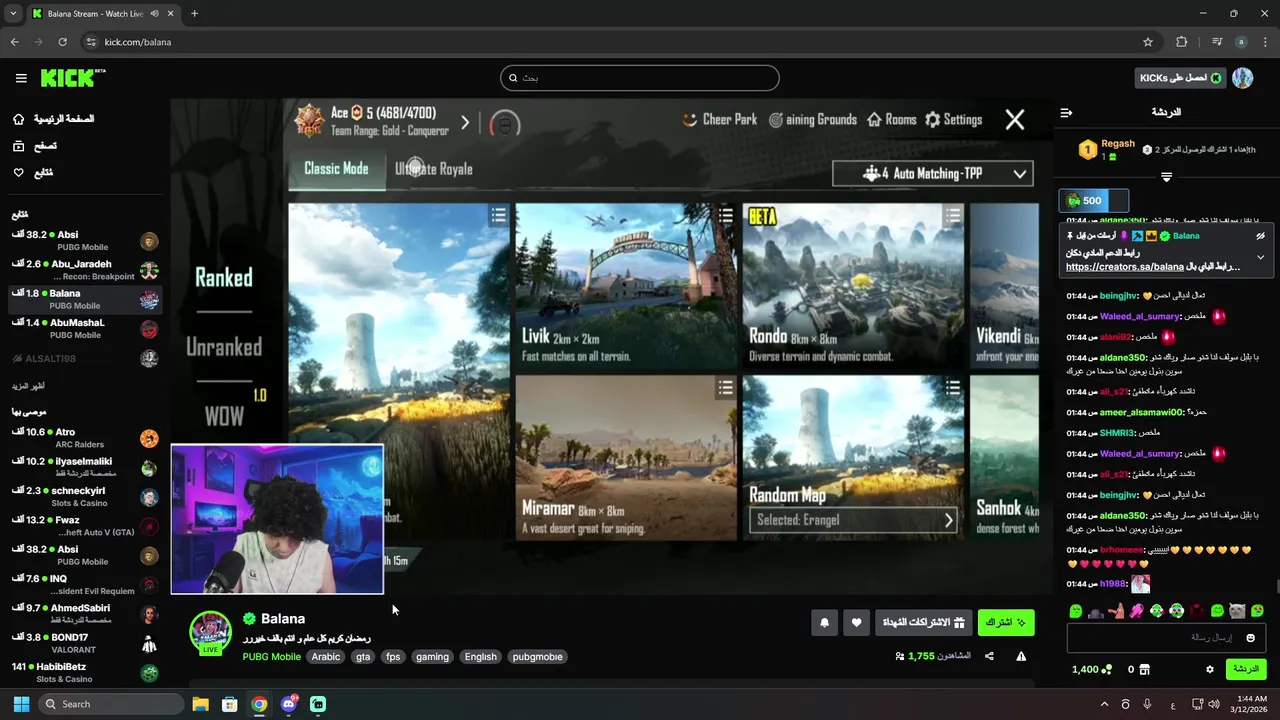The image size is (1280, 720).
Task: Open Cheer Park in the game top bar
Action: pyautogui.click(x=720, y=120)
